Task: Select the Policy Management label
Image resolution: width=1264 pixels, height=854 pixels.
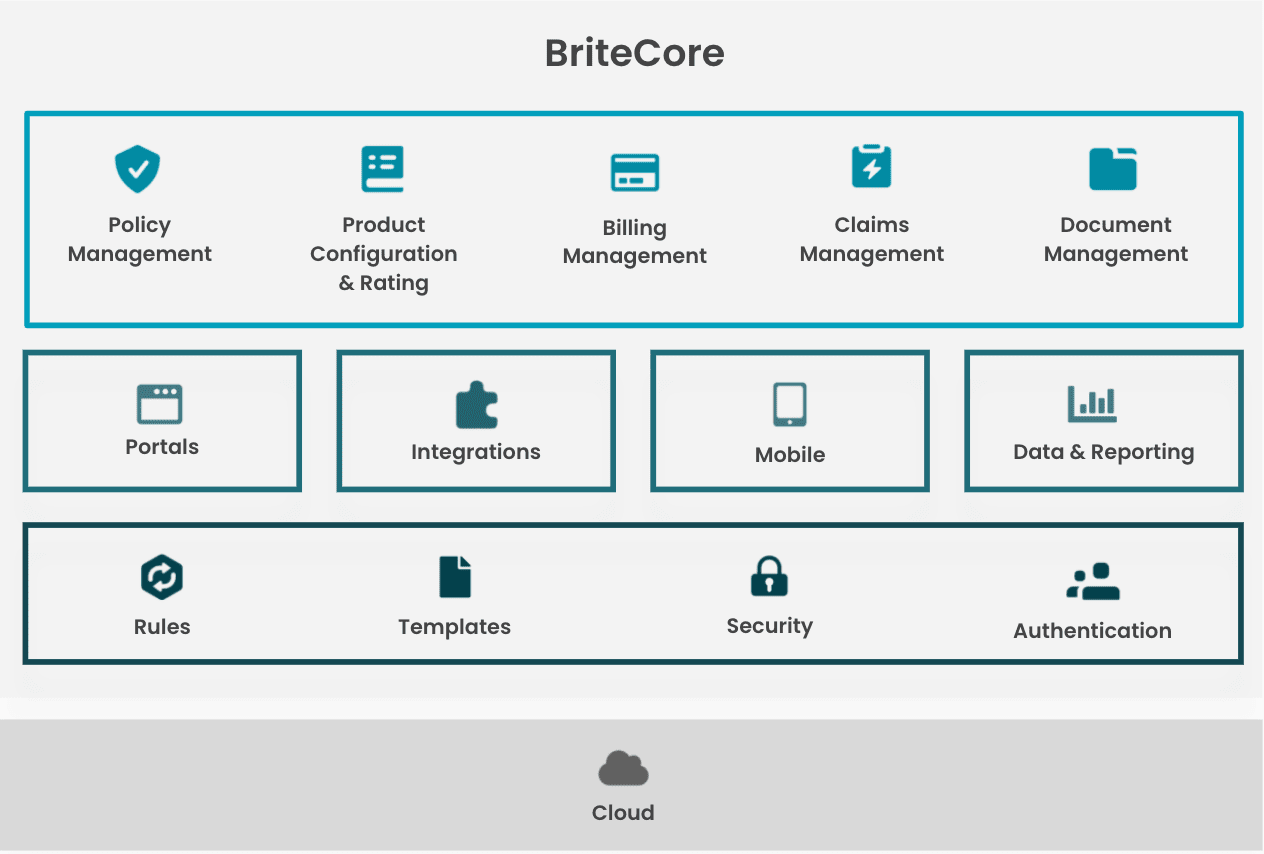Action: [140, 240]
